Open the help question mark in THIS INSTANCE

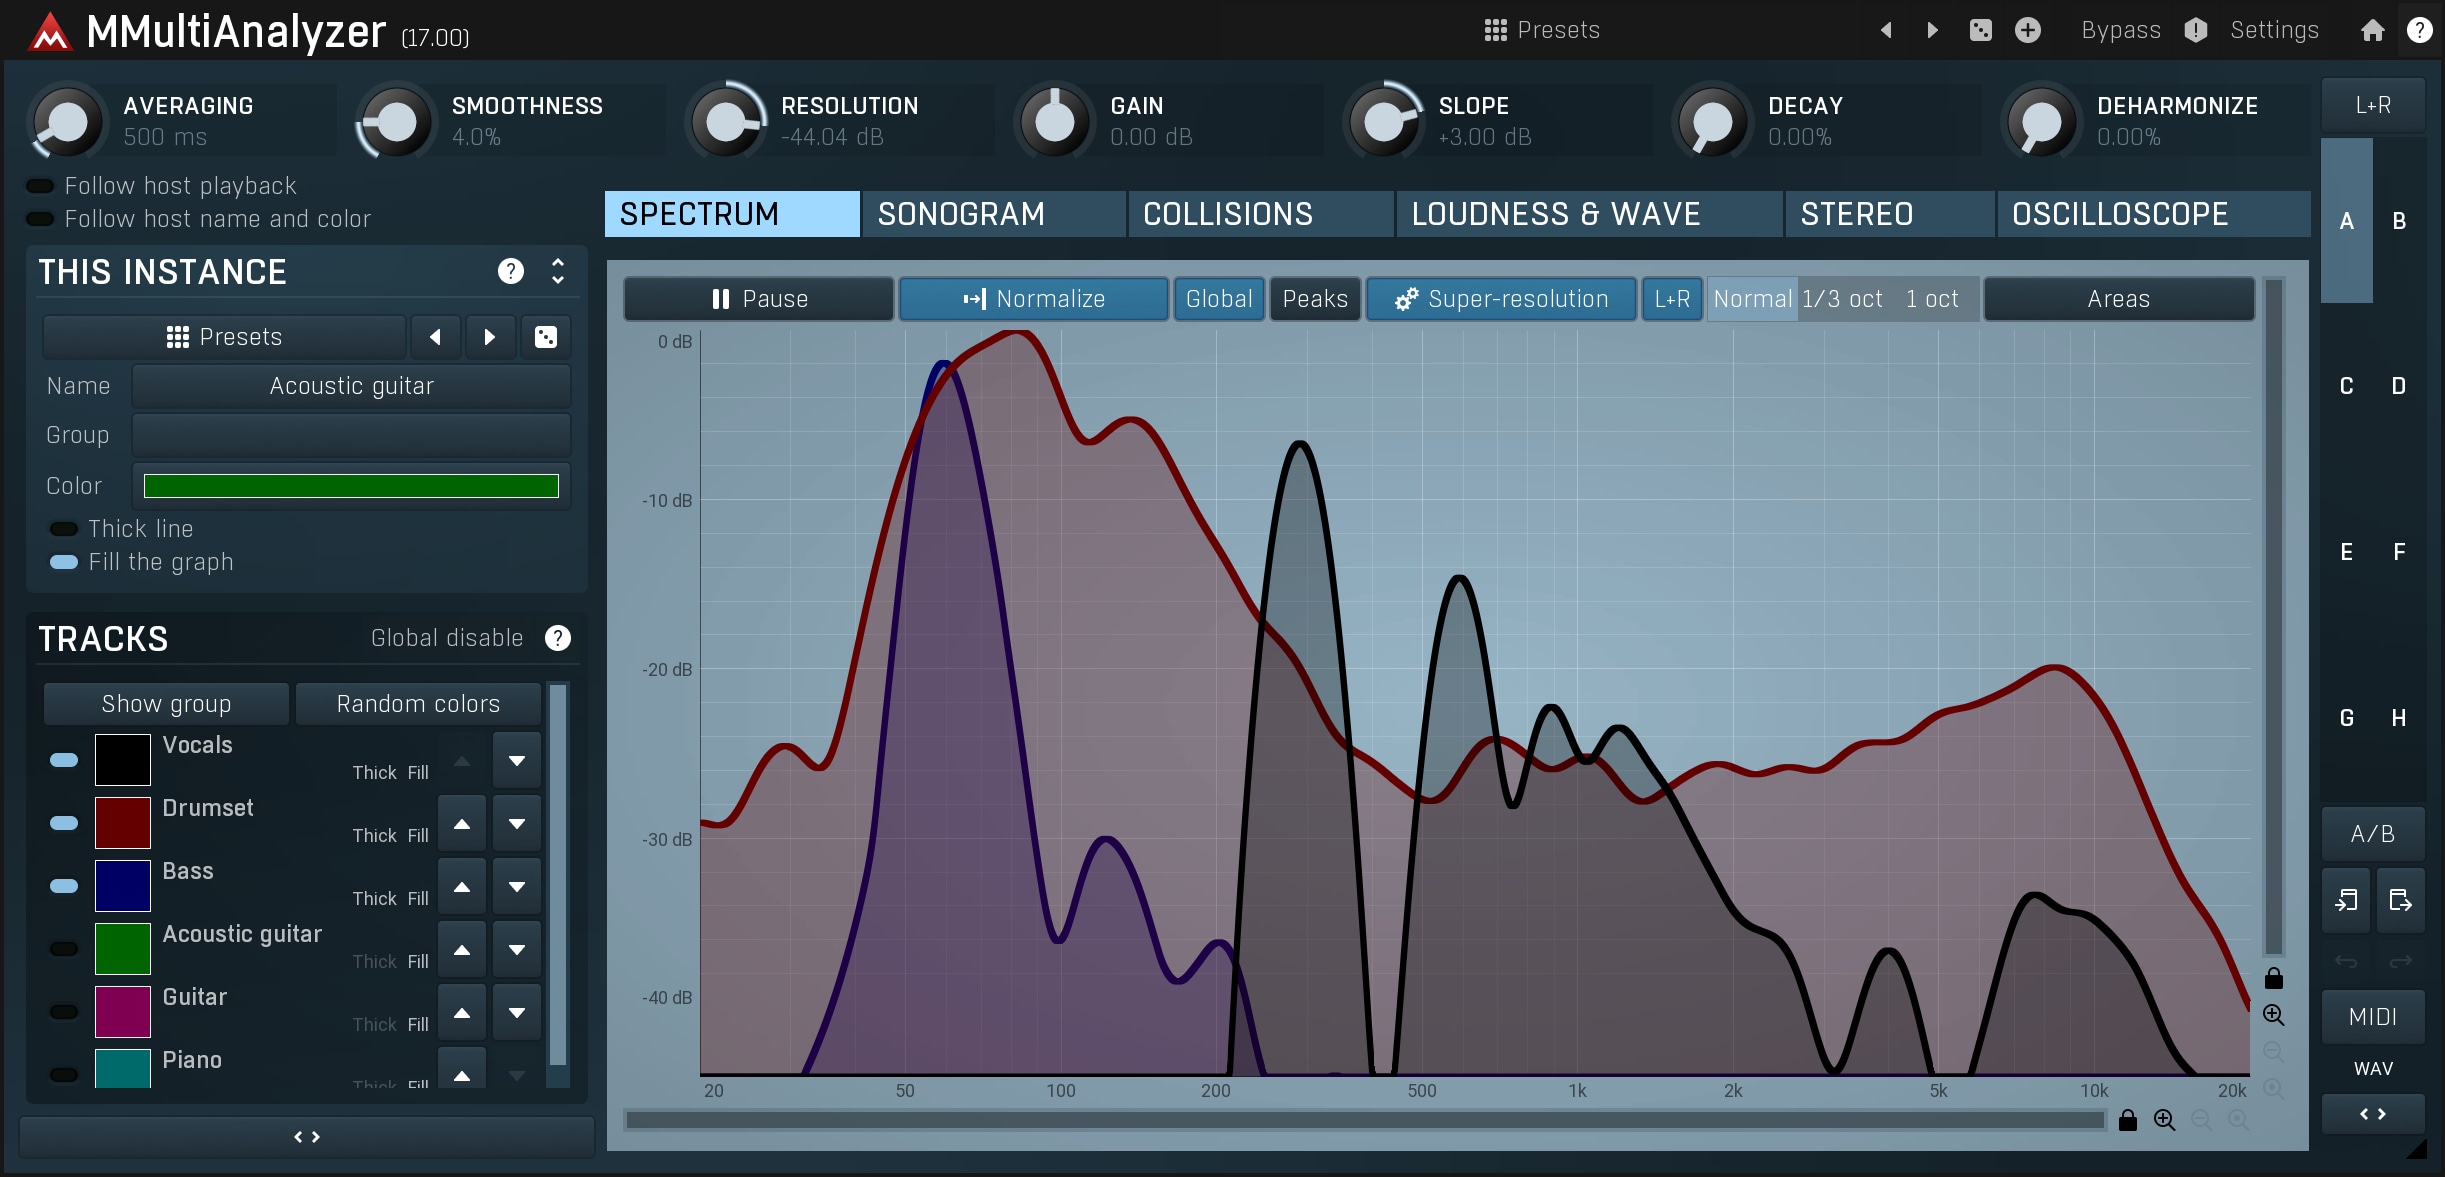pyautogui.click(x=510, y=271)
